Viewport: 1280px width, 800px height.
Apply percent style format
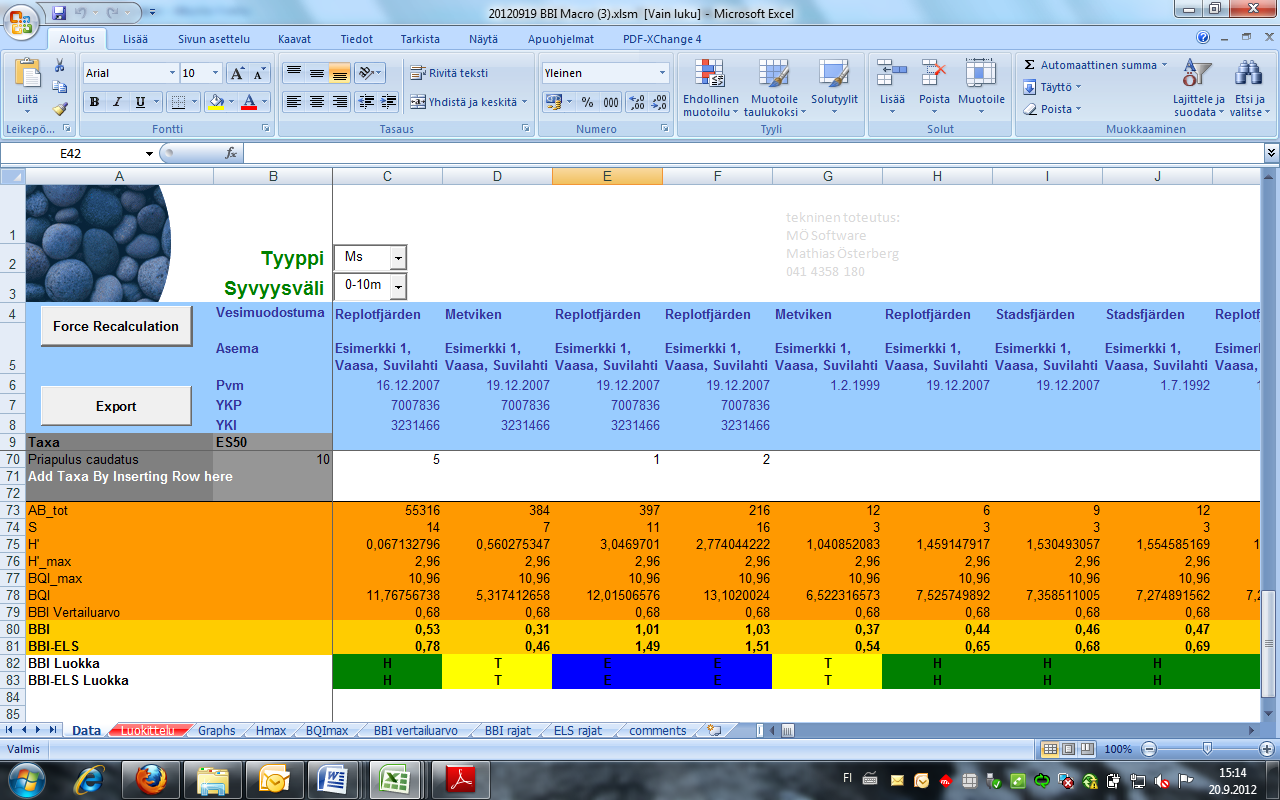pos(587,102)
